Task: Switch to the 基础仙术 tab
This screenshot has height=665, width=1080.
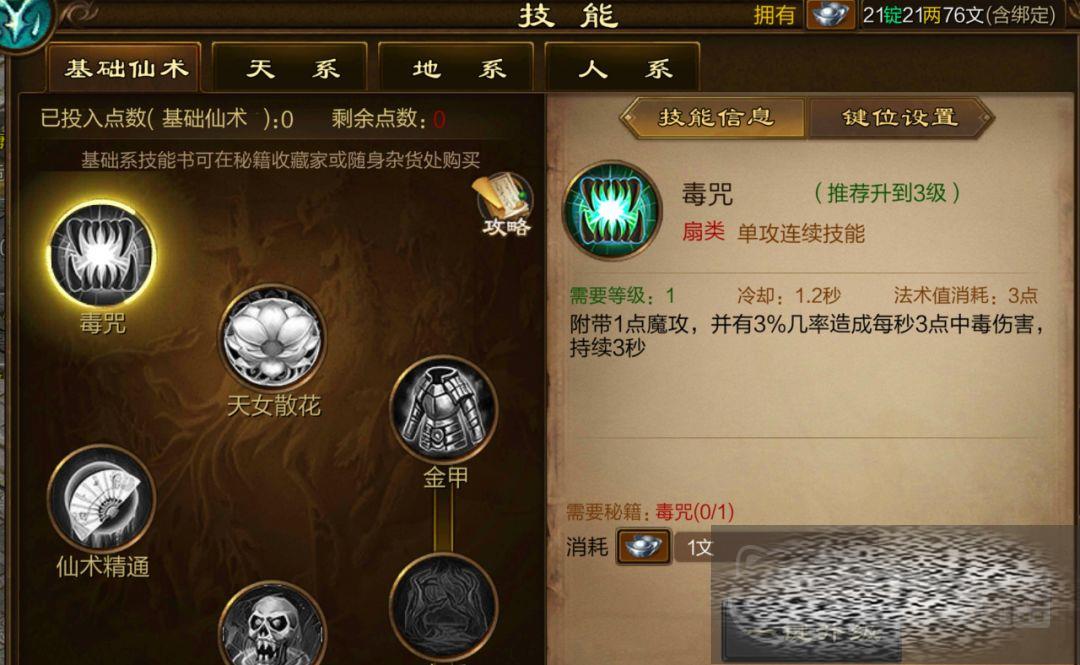Action: click(x=125, y=68)
